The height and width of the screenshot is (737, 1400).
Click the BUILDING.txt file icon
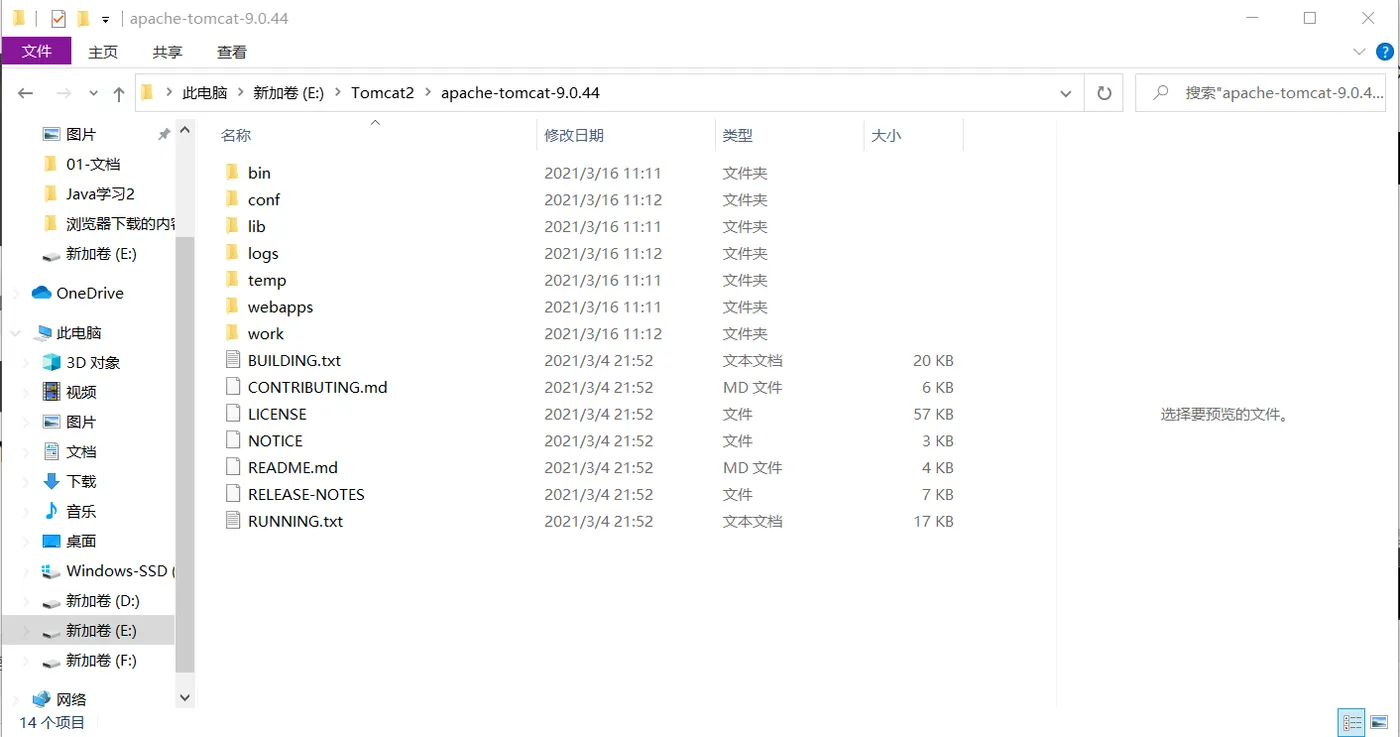pos(232,360)
